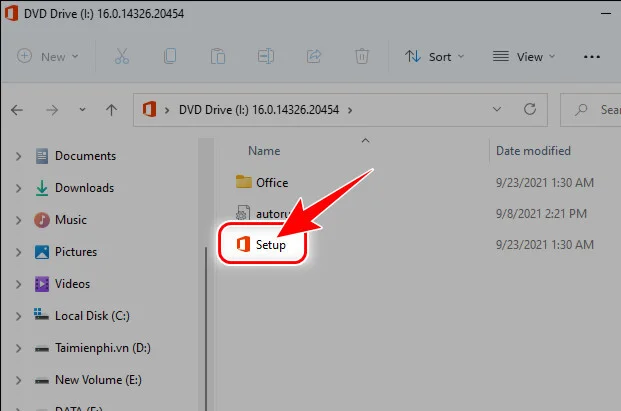Open the Sort dropdown menu
This screenshot has width=621, height=411.
(x=434, y=57)
